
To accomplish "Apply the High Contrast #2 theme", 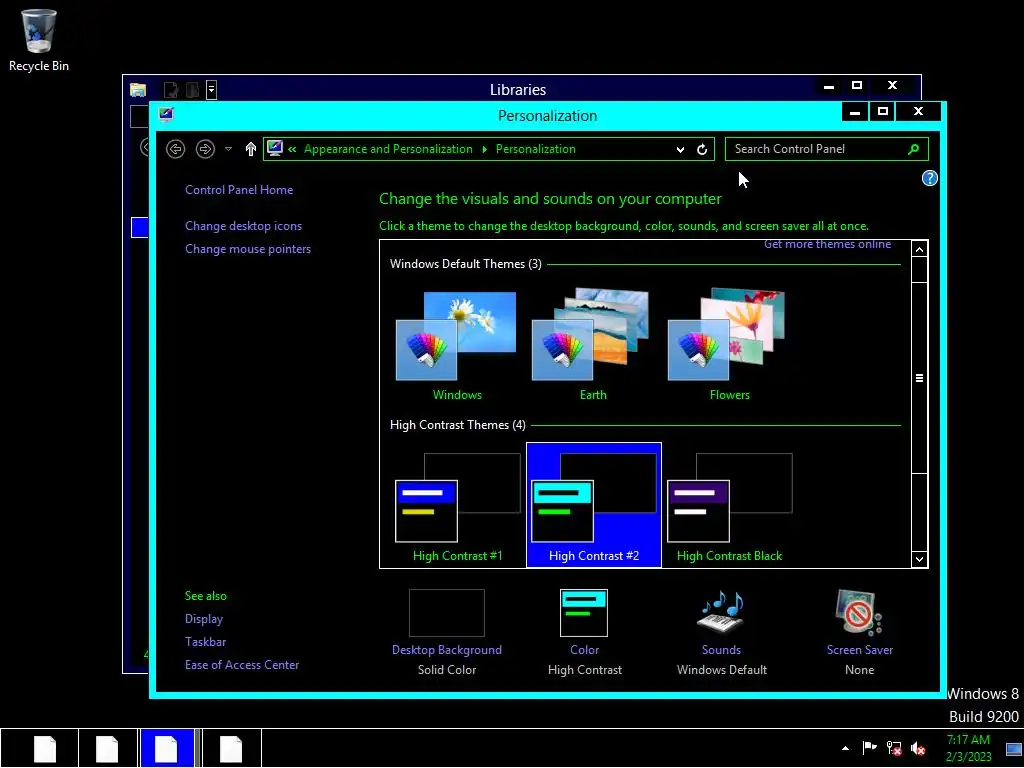I will [594, 505].
